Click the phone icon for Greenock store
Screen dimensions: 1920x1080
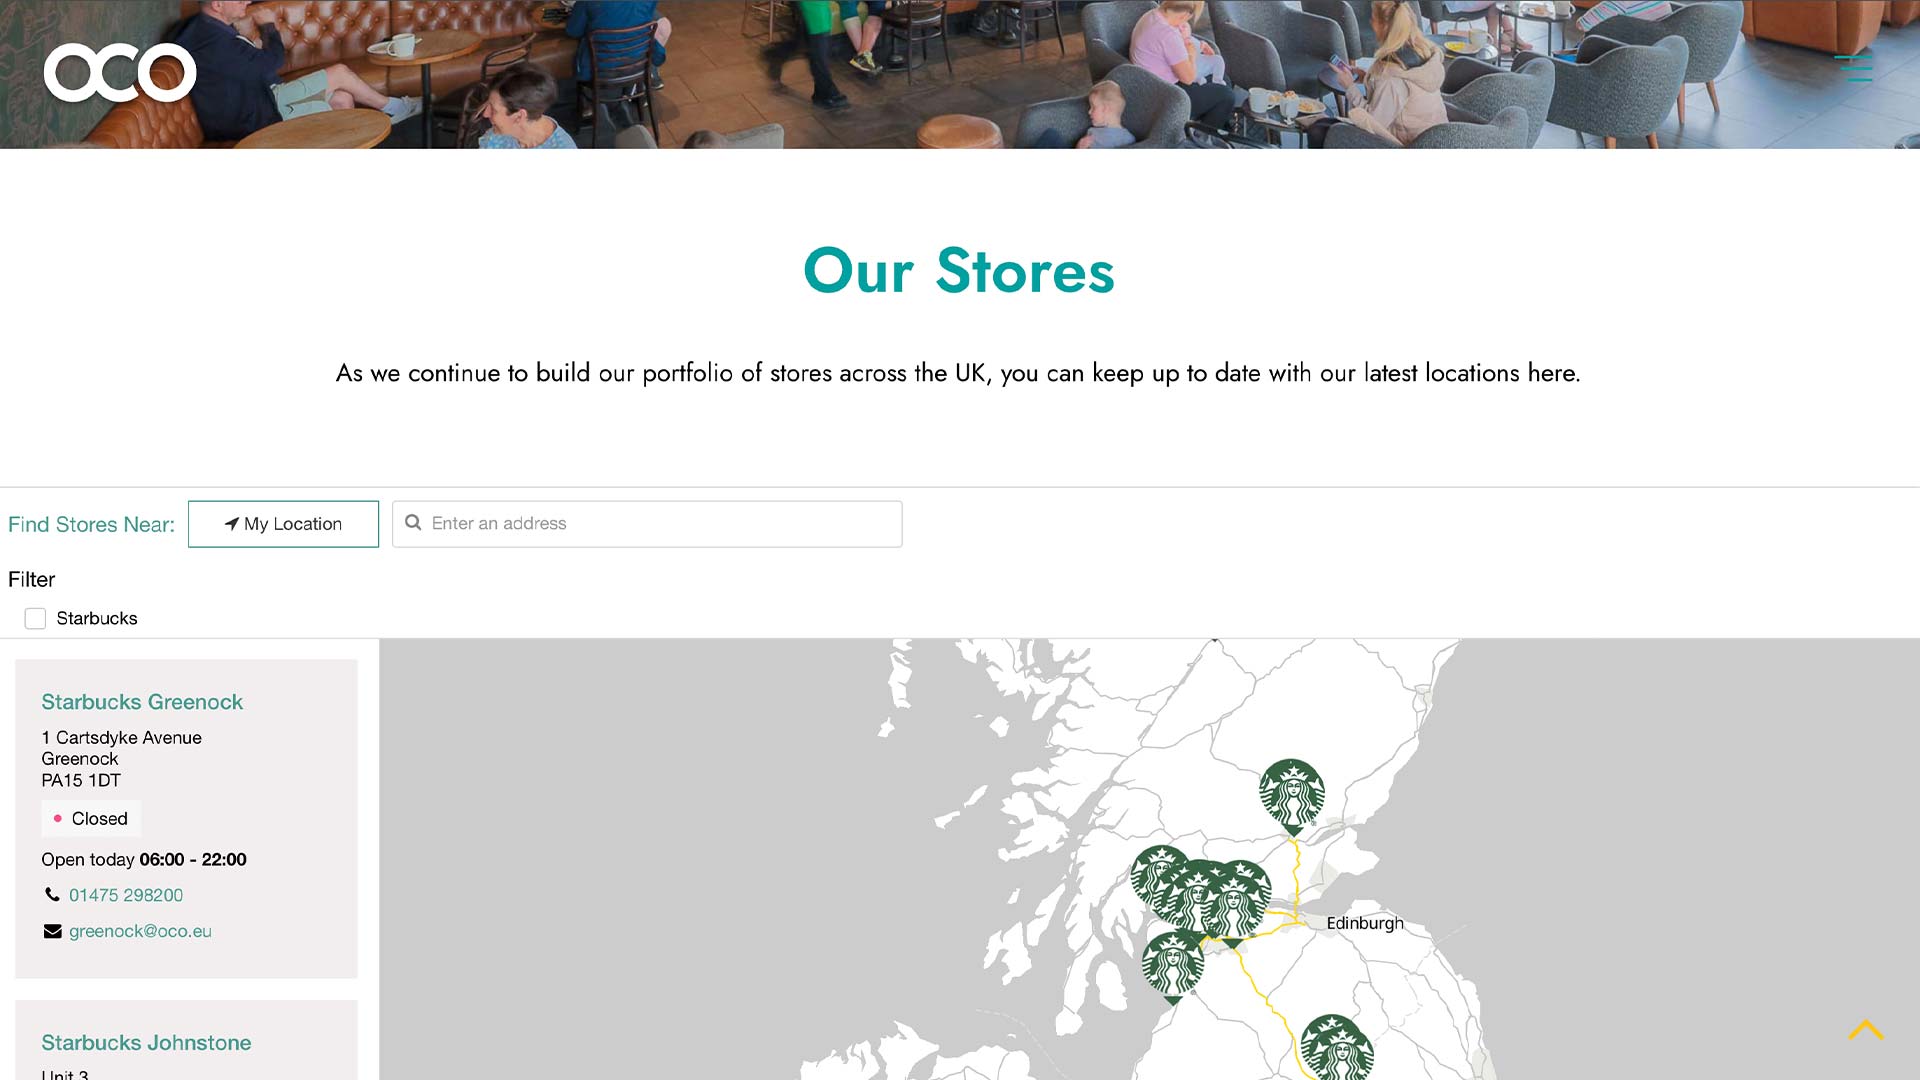(x=52, y=895)
